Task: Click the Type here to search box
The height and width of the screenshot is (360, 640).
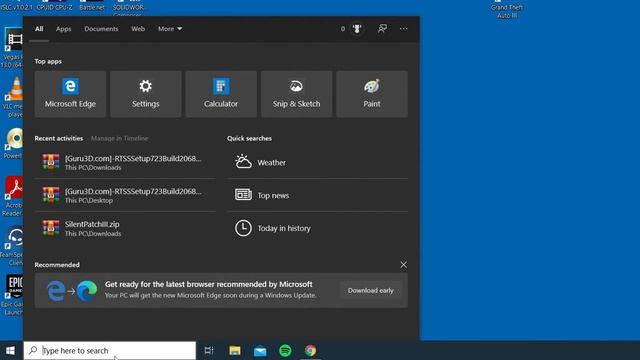Action: click(x=110, y=351)
